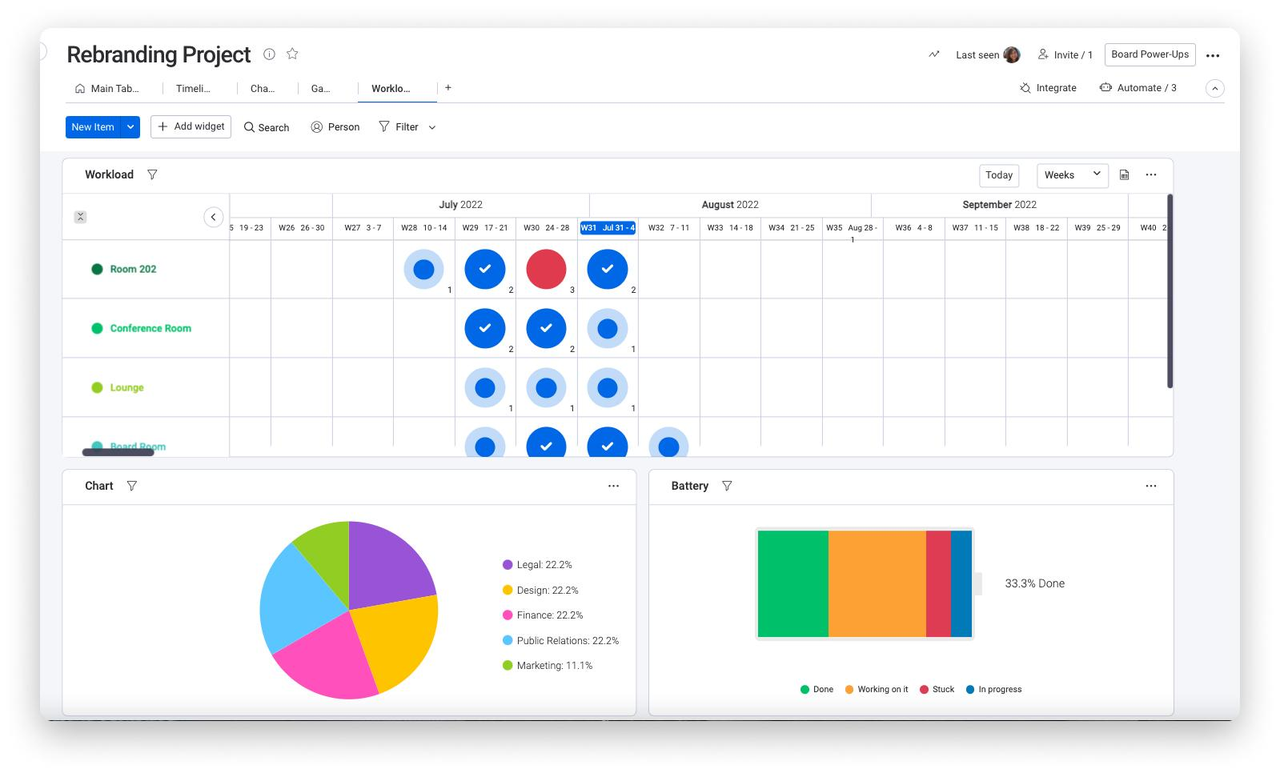Select the Room 202 row label
Image resolution: width=1280 pixels, height=773 pixels.
click(x=133, y=269)
